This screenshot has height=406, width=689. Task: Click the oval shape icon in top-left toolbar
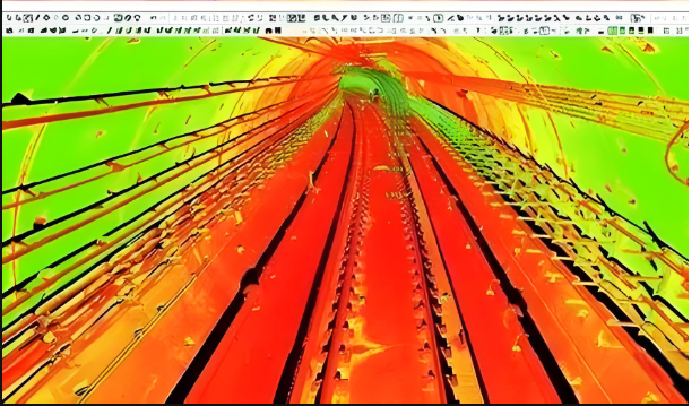(x=67, y=18)
